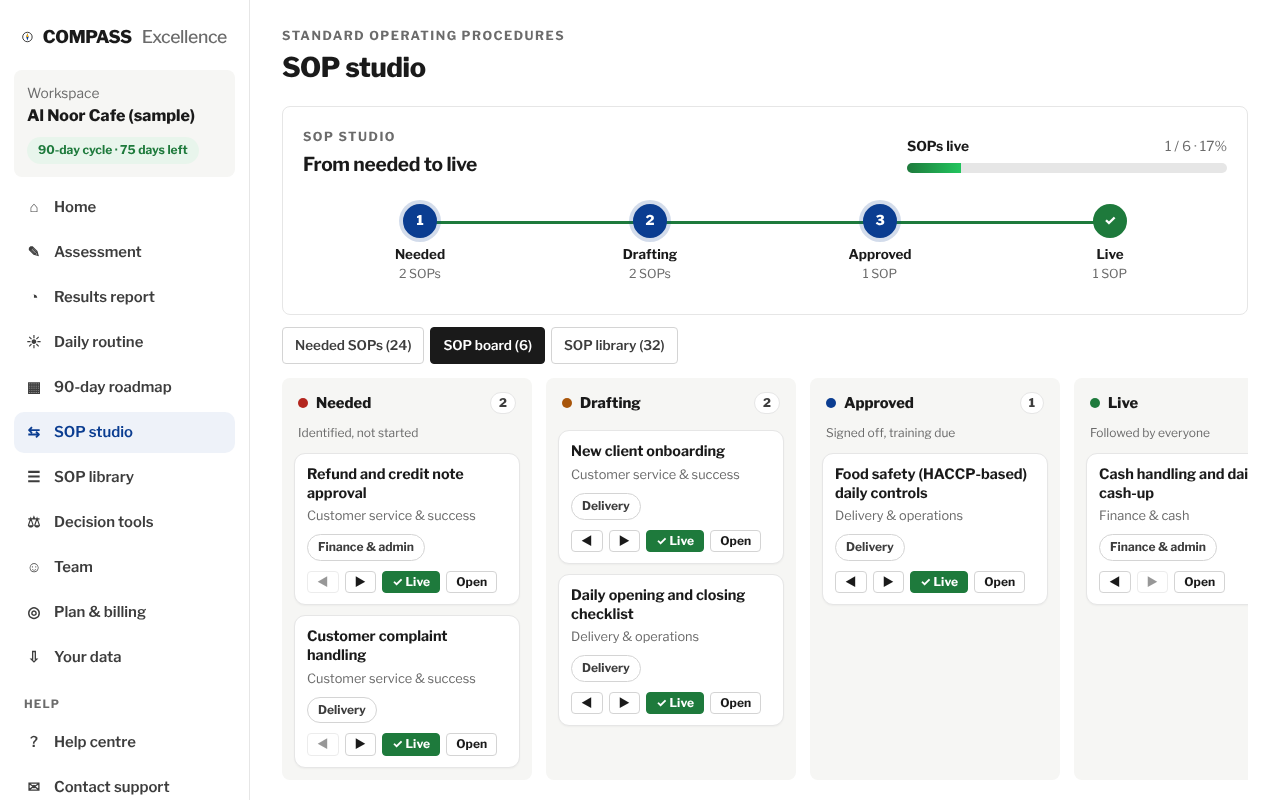
Task: Click the Compass logo icon
Action: pos(27,37)
